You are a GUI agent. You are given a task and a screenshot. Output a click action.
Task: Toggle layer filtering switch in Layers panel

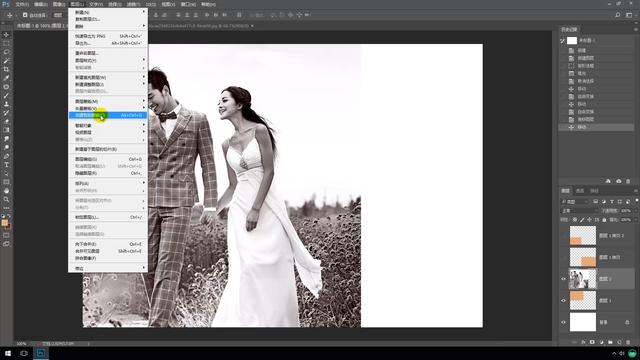point(636,201)
